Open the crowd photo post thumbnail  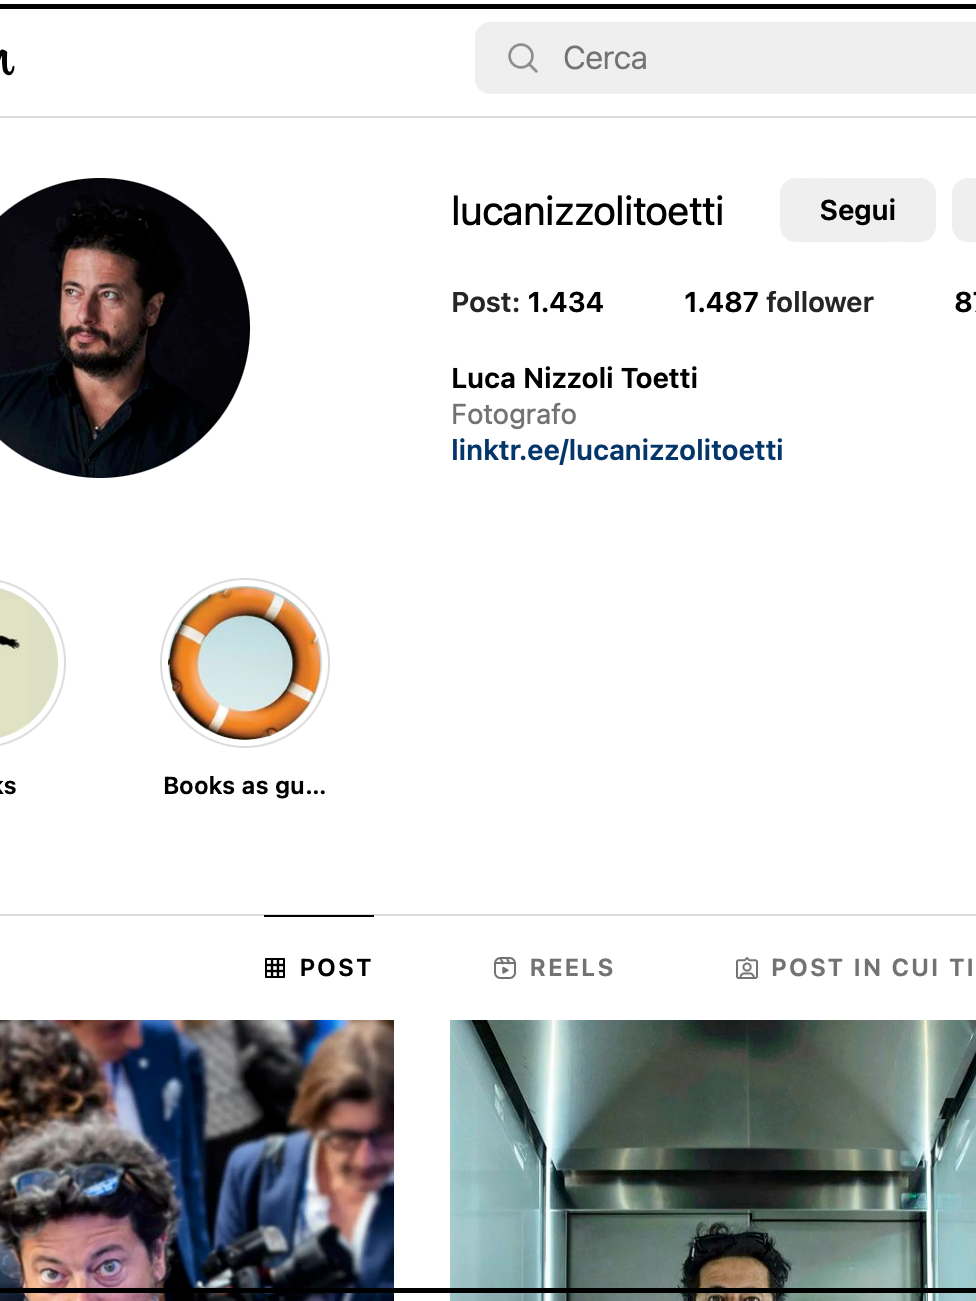(x=197, y=1160)
